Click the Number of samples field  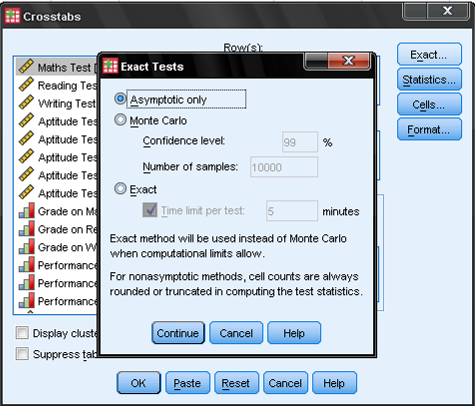pos(284,167)
